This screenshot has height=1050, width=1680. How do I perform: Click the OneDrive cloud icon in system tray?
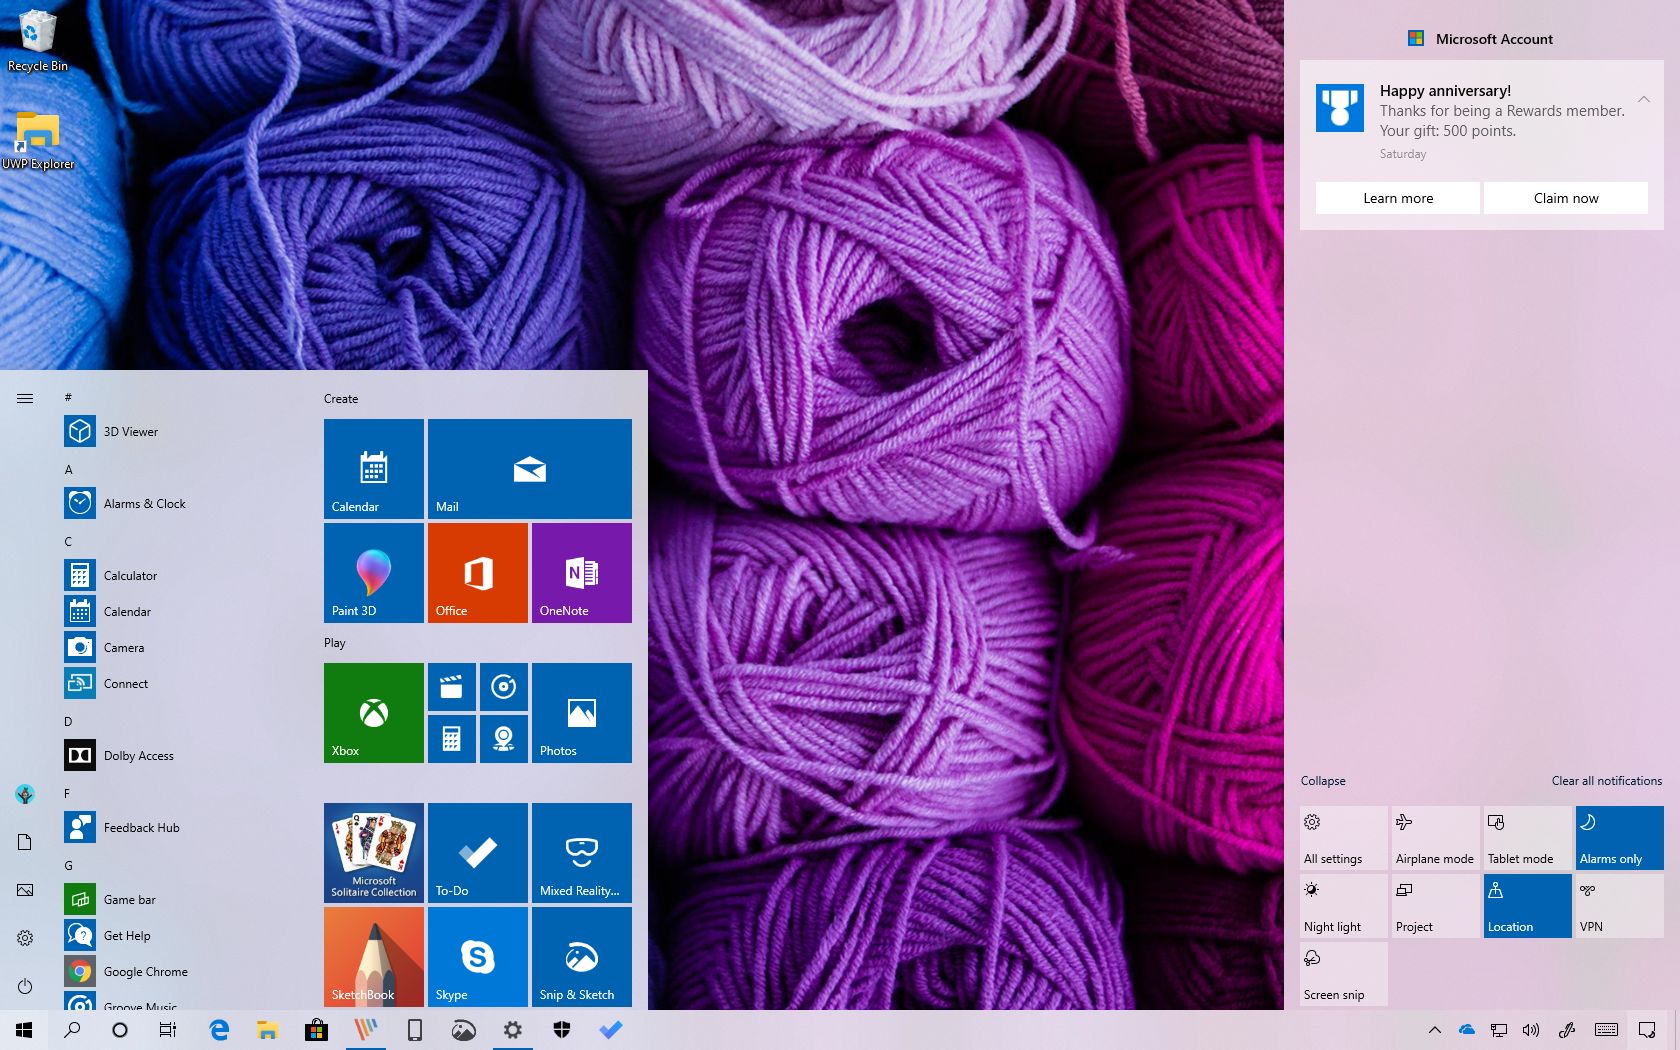click(1465, 1029)
